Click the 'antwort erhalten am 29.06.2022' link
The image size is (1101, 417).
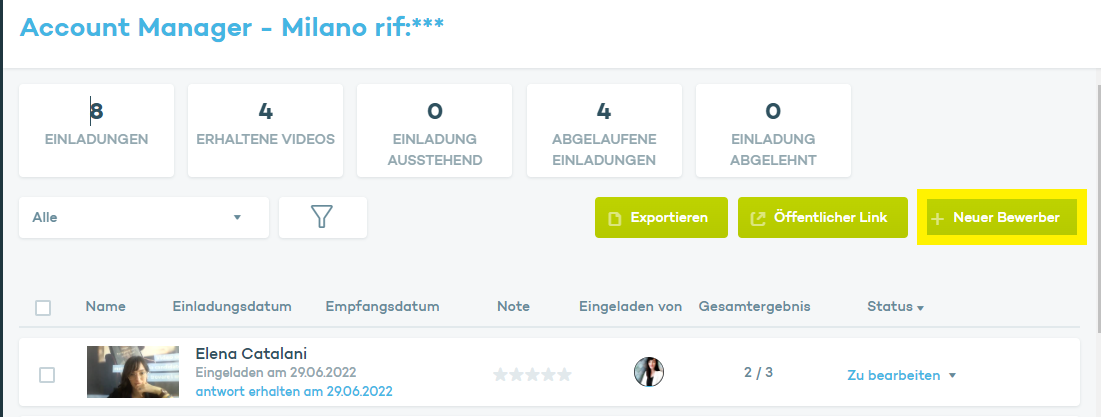click(294, 391)
